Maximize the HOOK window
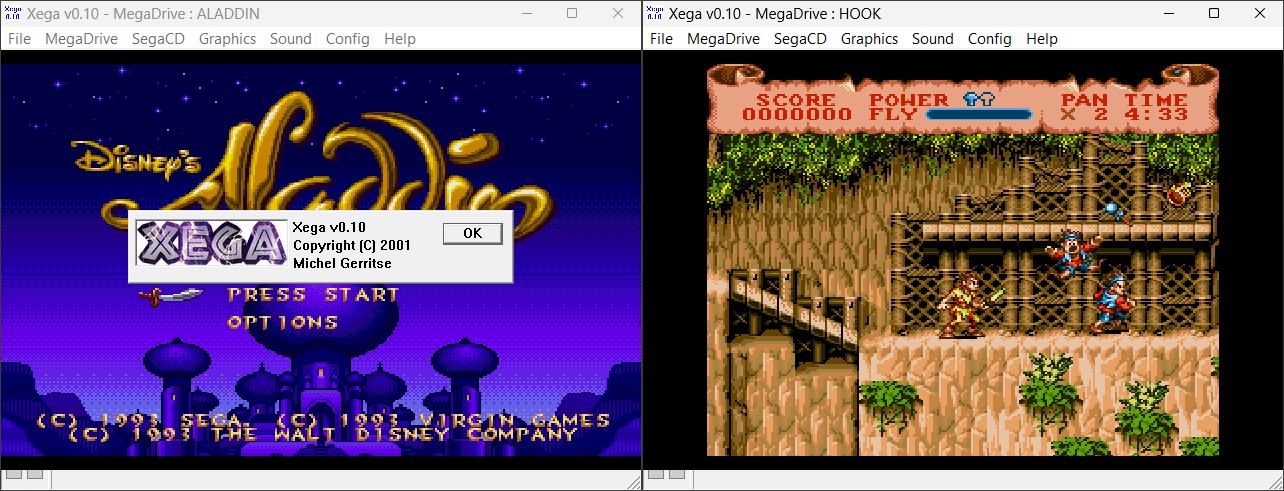1284x491 pixels. (1214, 13)
